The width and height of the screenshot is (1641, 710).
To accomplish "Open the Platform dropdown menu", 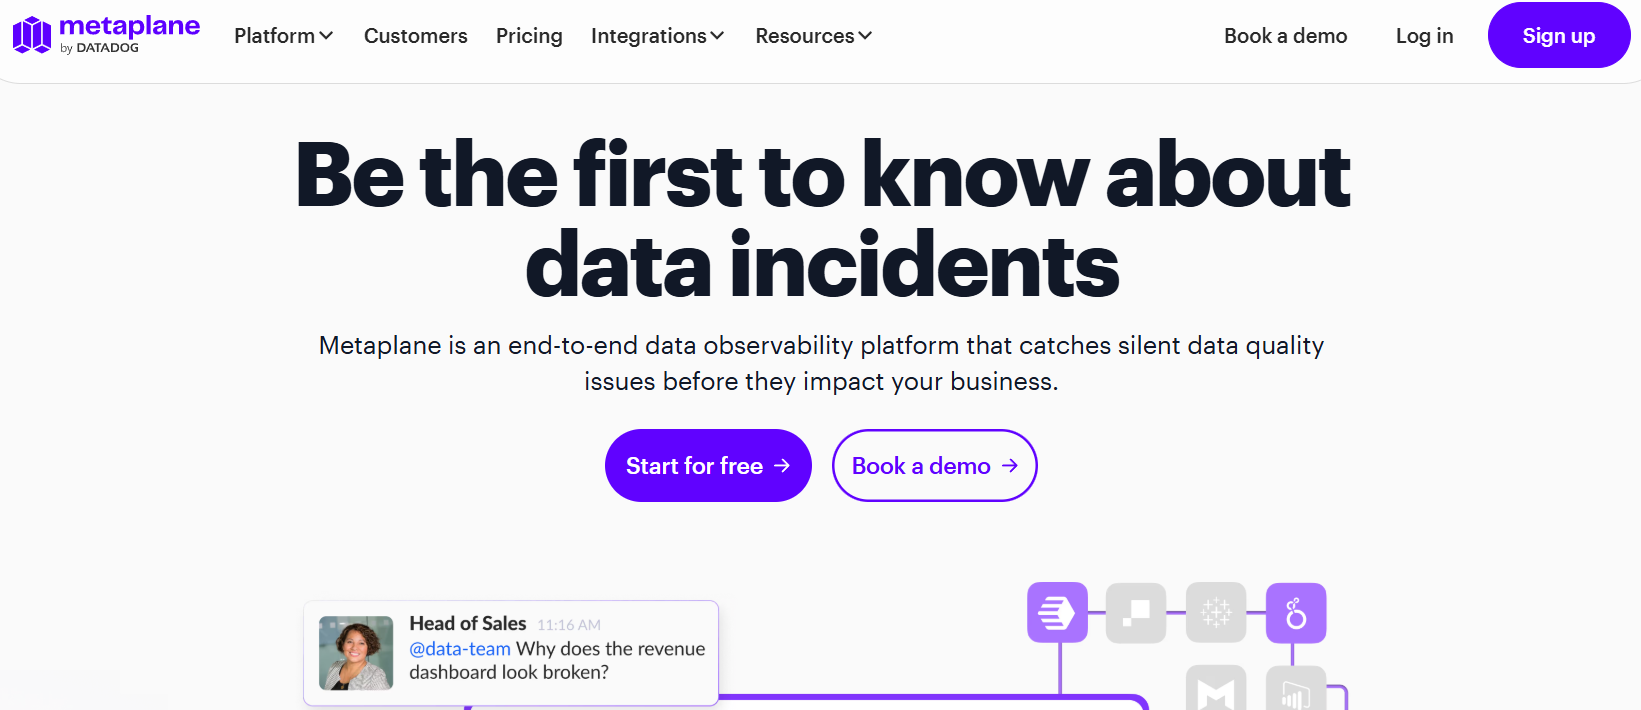I will tap(283, 36).
